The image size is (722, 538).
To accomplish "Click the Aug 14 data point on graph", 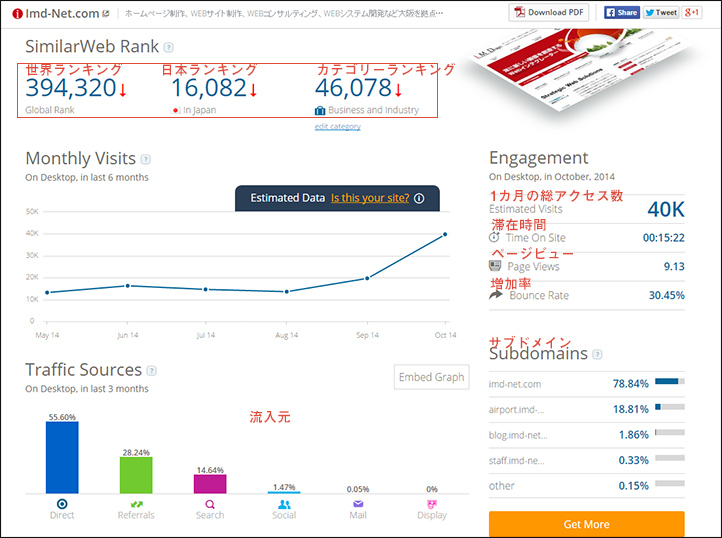I will click(287, 292).
